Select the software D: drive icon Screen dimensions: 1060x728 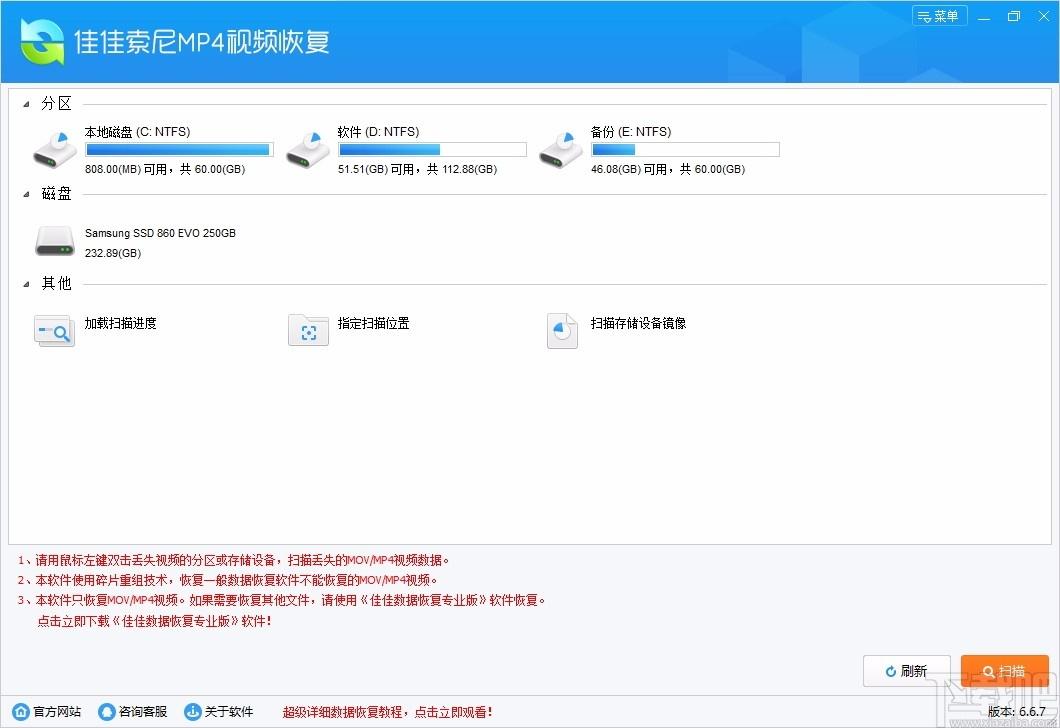coord(308,150)
